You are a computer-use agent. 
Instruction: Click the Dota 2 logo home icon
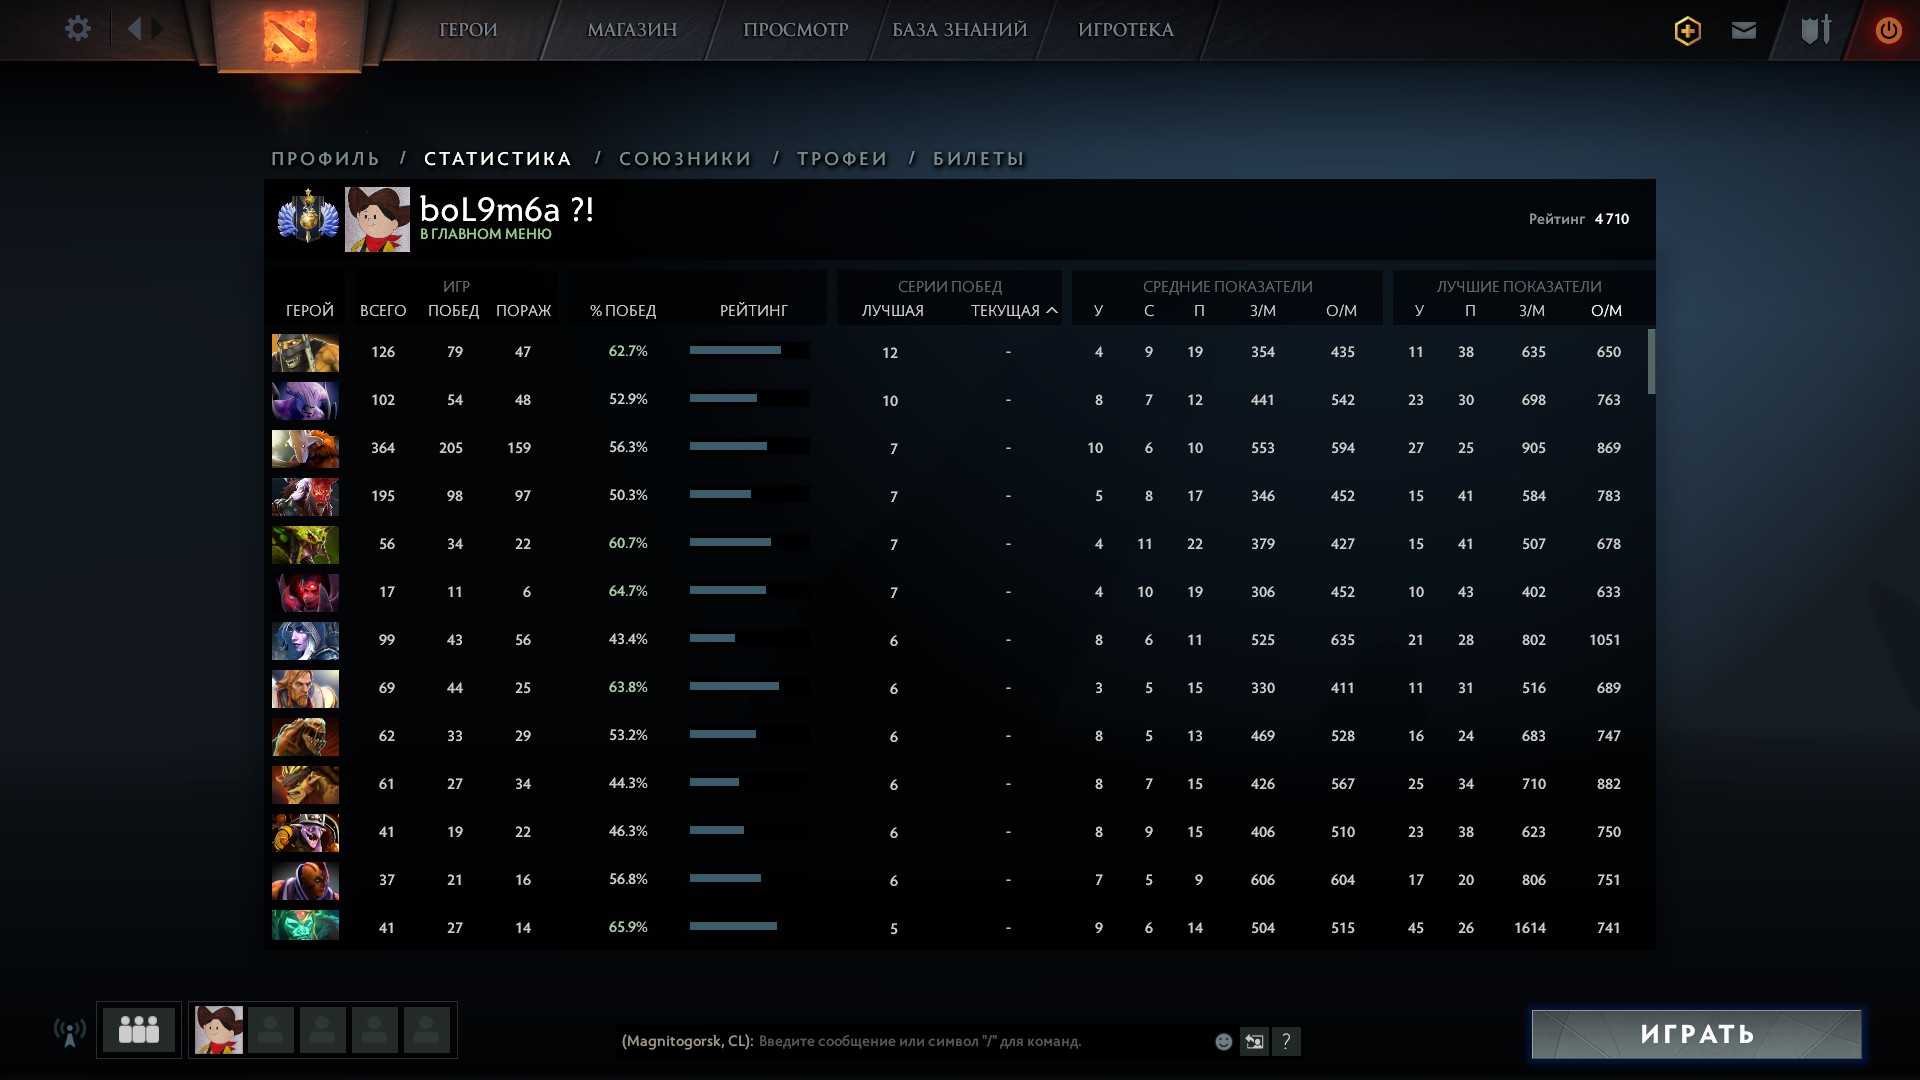[x=289, y=35]
